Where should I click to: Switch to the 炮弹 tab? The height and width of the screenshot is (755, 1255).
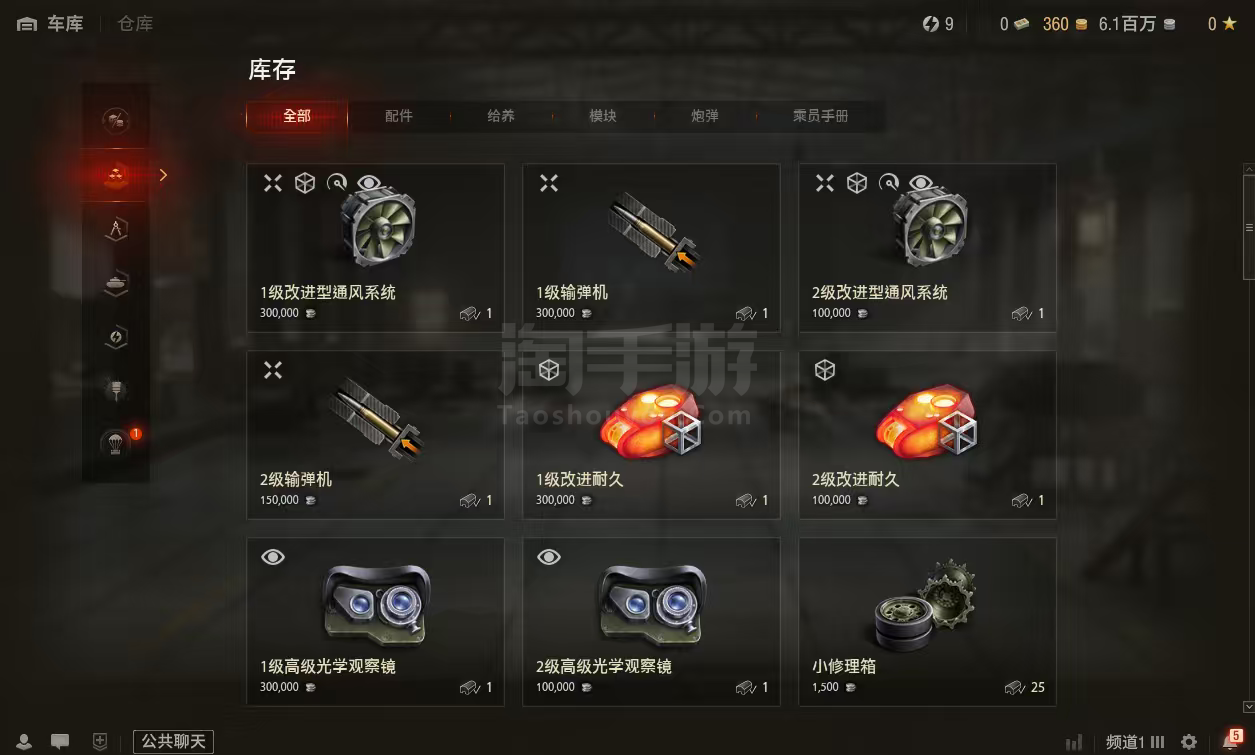(705, 116)
